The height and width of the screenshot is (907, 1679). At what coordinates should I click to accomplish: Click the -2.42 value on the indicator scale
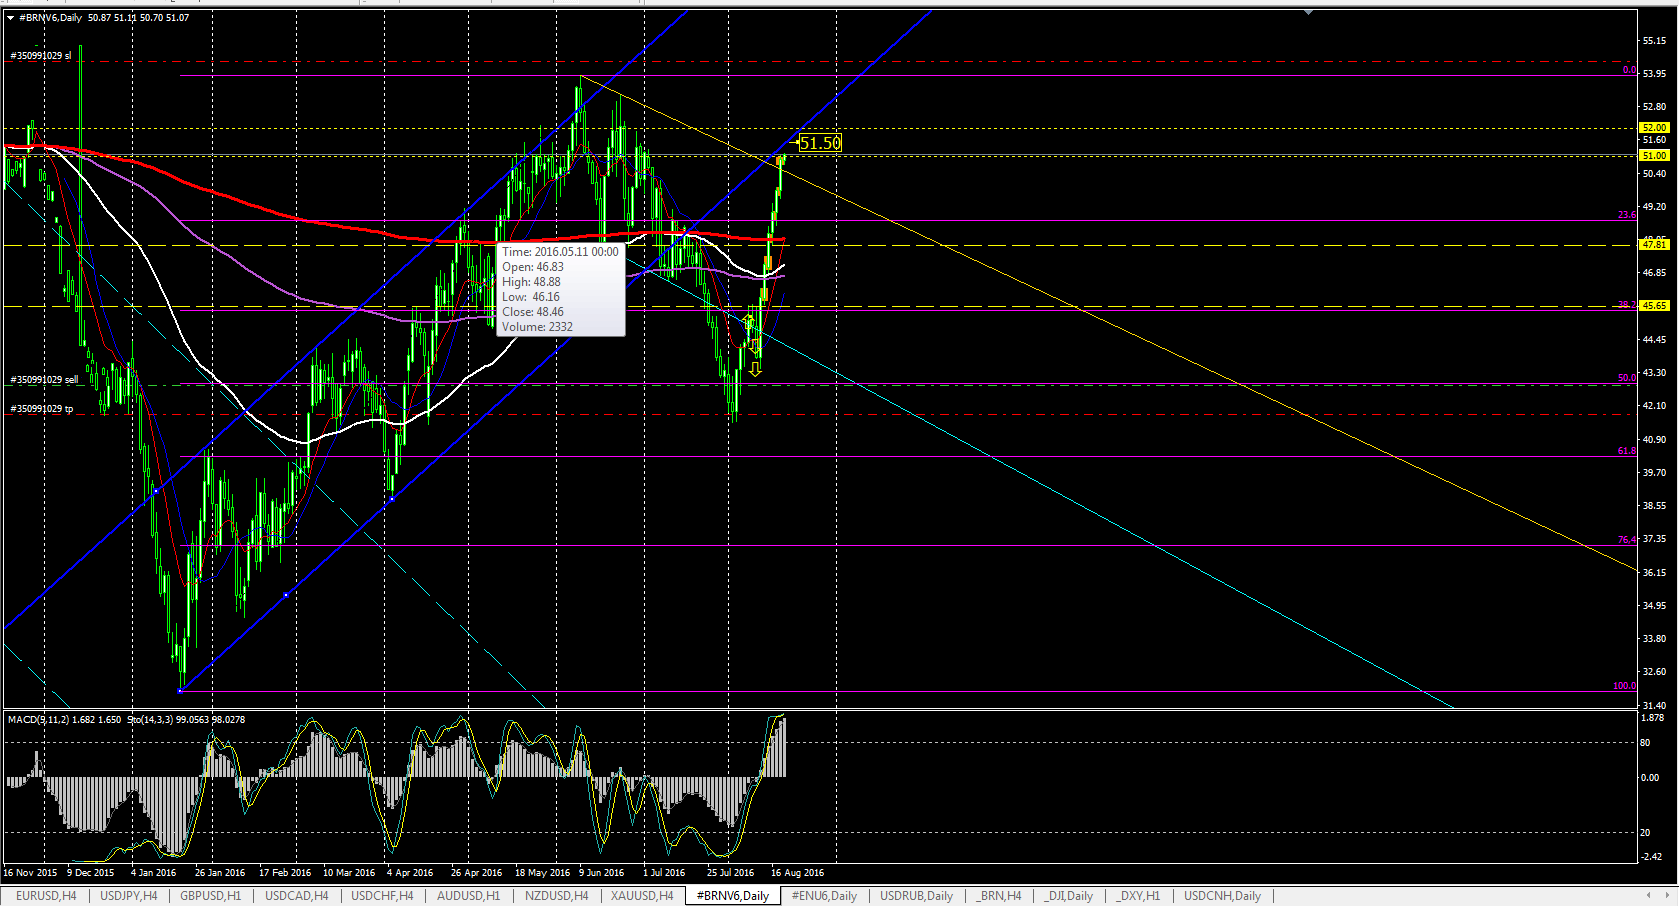pos(1652,857)
